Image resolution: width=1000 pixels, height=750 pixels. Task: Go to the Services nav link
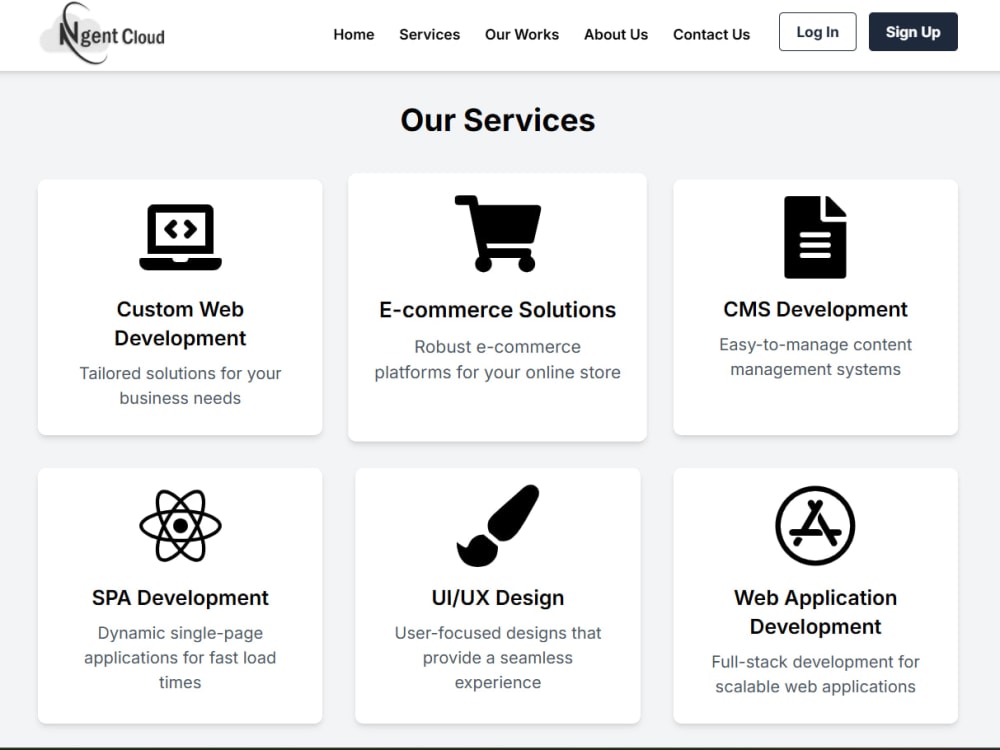tap(429, 34)
